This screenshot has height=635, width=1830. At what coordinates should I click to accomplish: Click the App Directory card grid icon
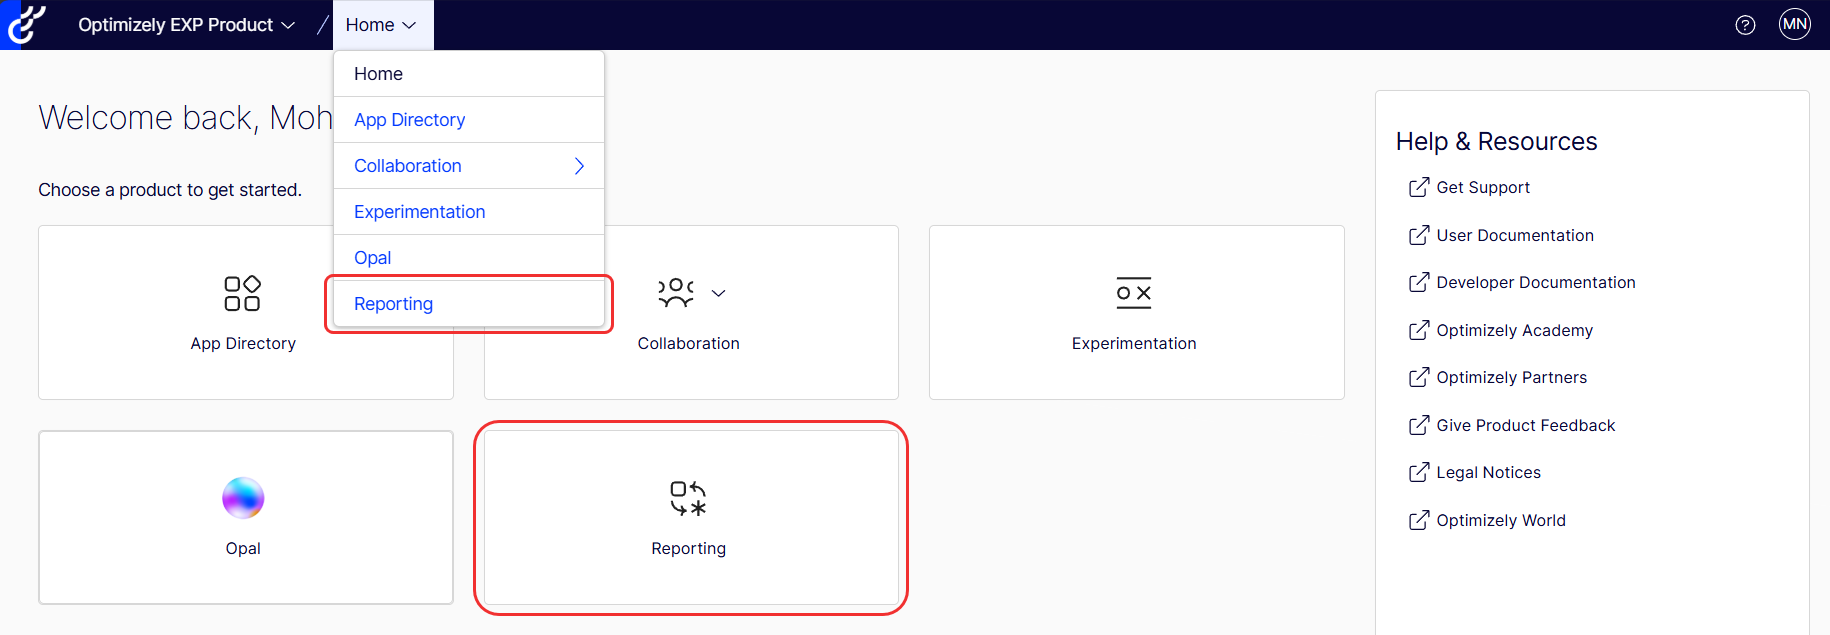click(243, 293)
